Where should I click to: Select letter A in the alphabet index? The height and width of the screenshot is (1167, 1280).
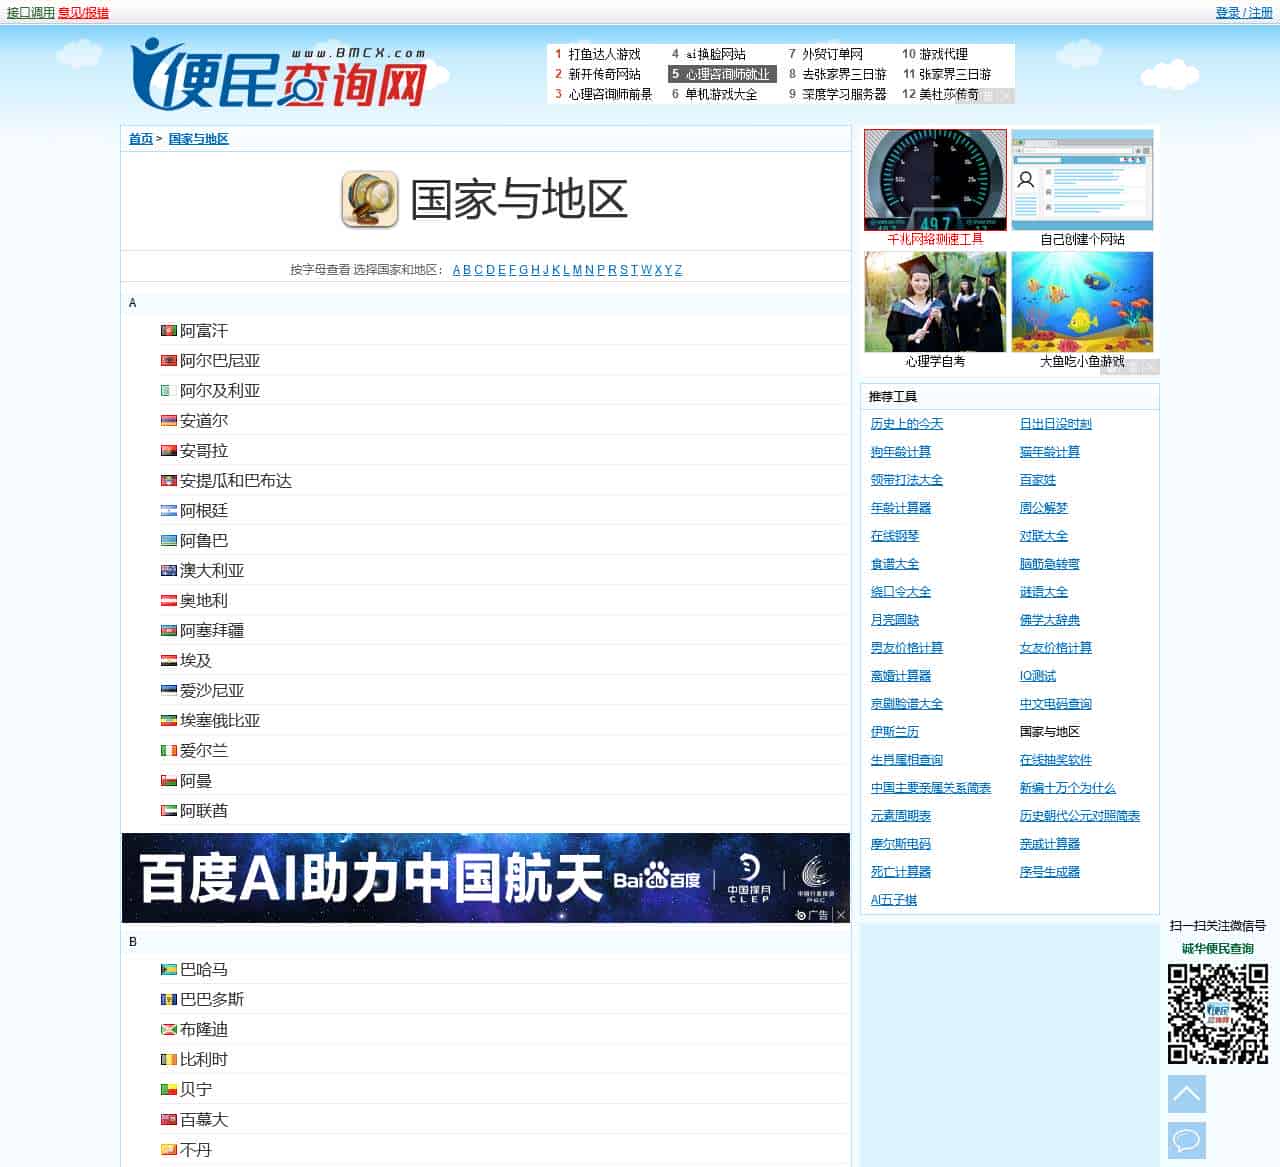point(456,269)
